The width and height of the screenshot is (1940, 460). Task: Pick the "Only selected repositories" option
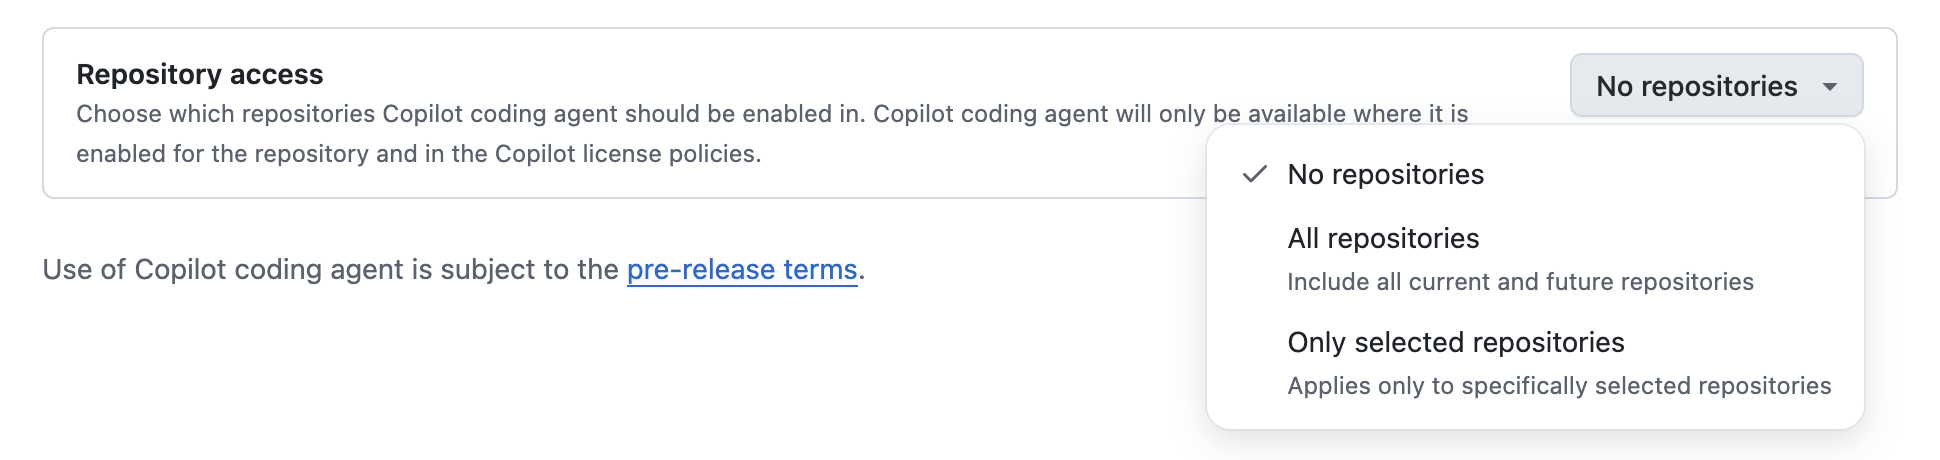pos(1455,342)
